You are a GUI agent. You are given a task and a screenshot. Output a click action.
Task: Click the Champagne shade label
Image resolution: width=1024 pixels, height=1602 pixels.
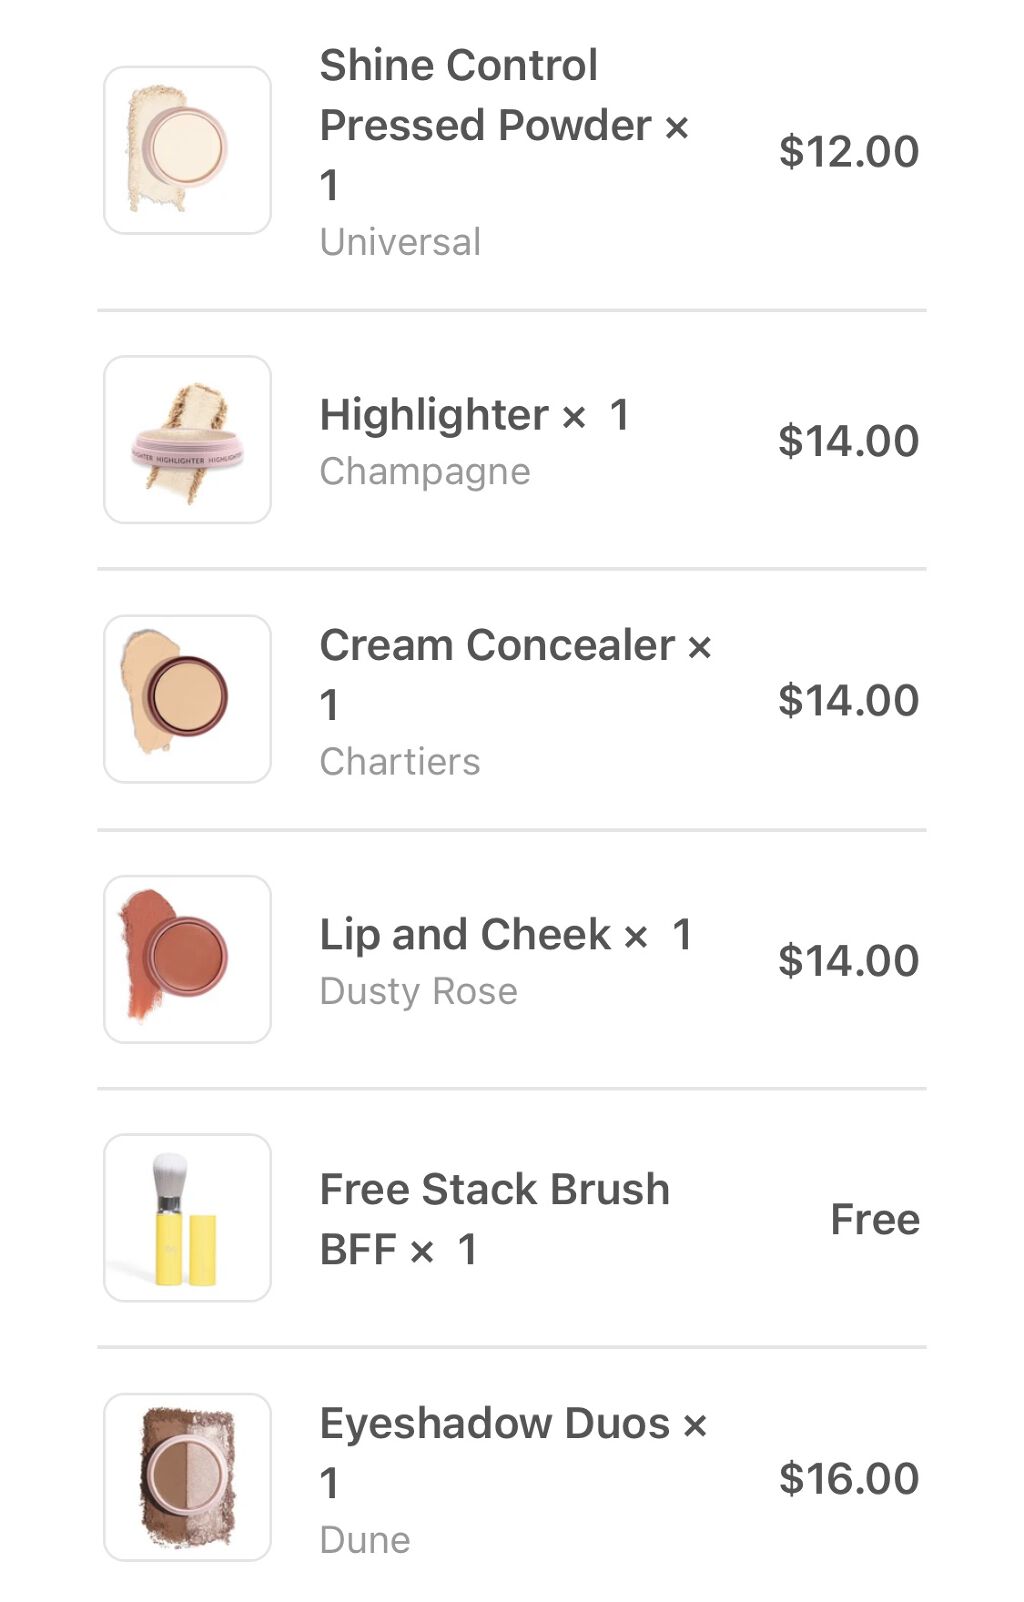point(425,471)
